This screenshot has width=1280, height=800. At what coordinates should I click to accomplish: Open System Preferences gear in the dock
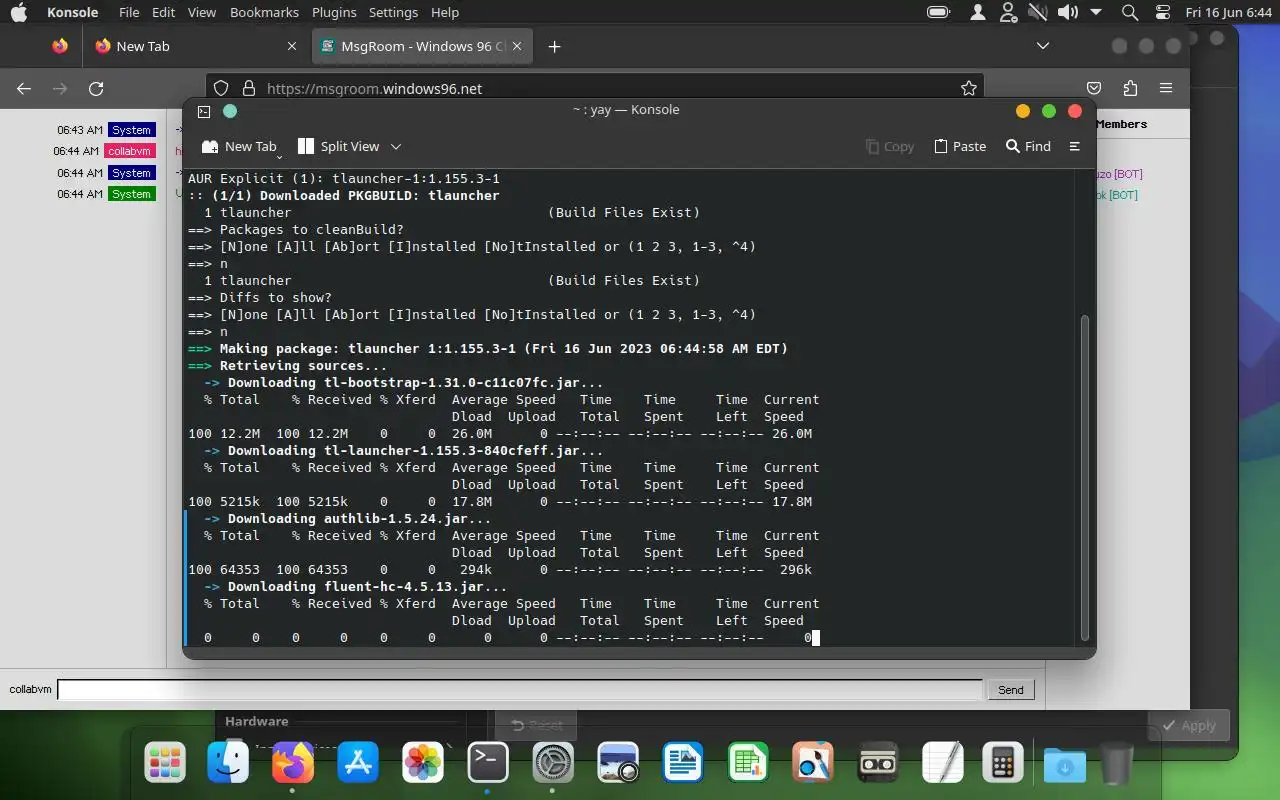(553, 764)
